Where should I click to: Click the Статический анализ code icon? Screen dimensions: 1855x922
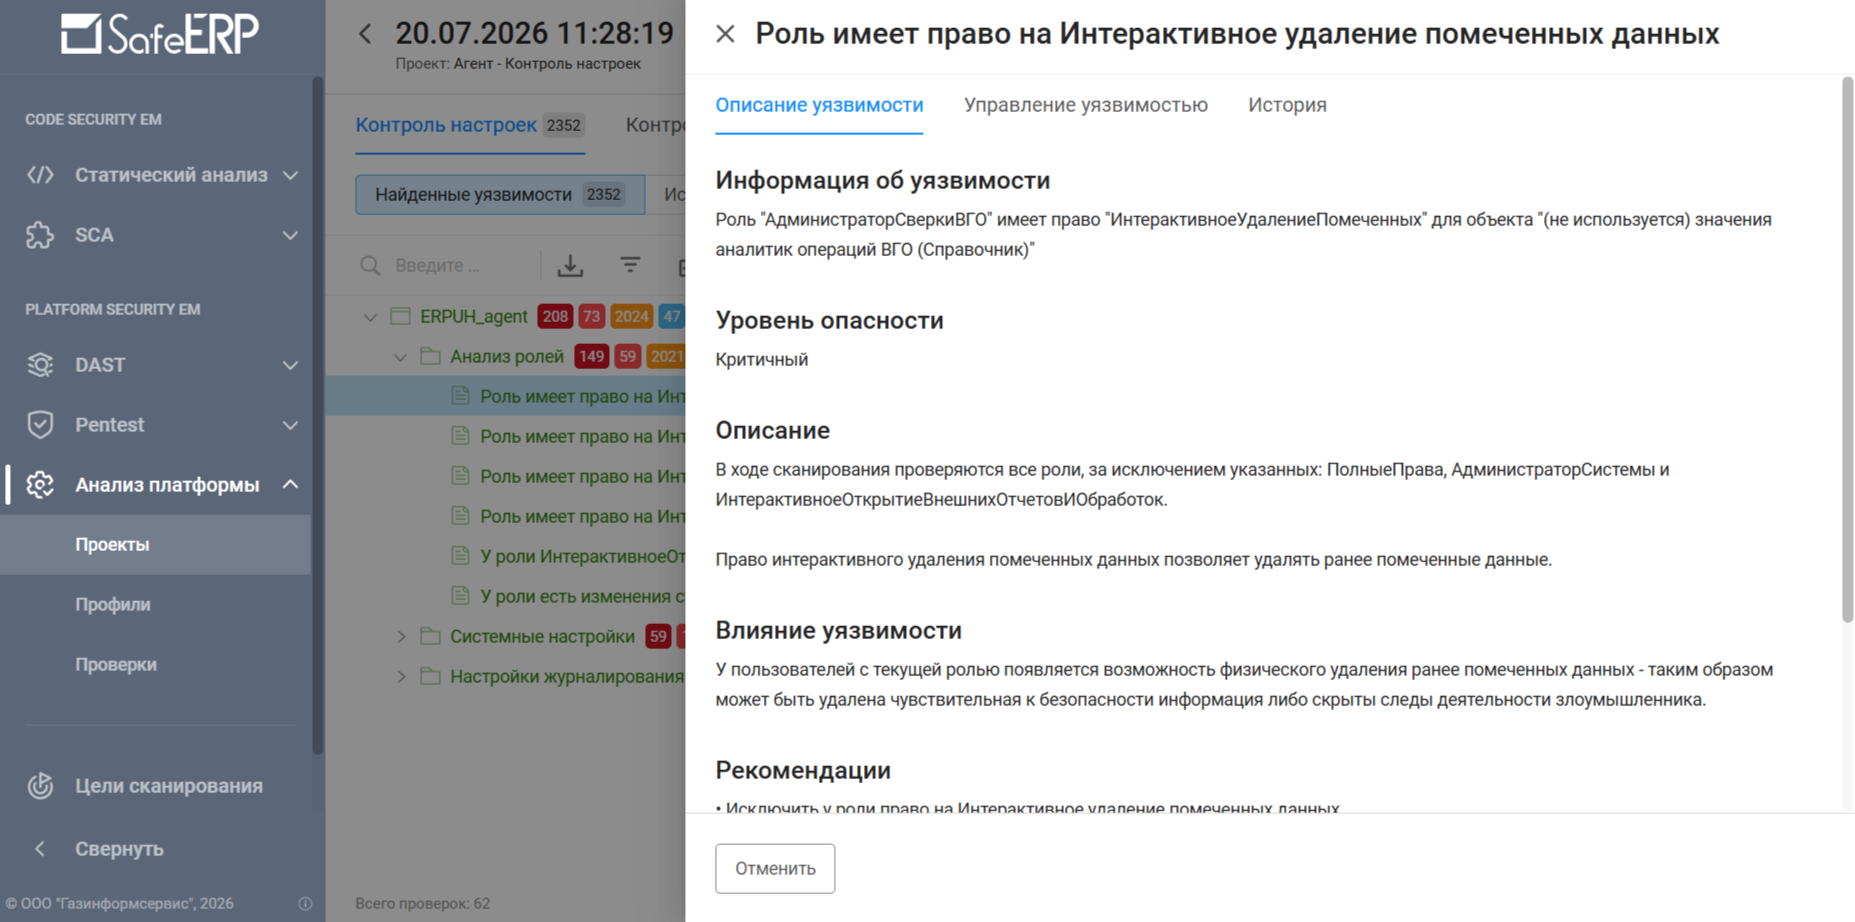coord(40,175)
